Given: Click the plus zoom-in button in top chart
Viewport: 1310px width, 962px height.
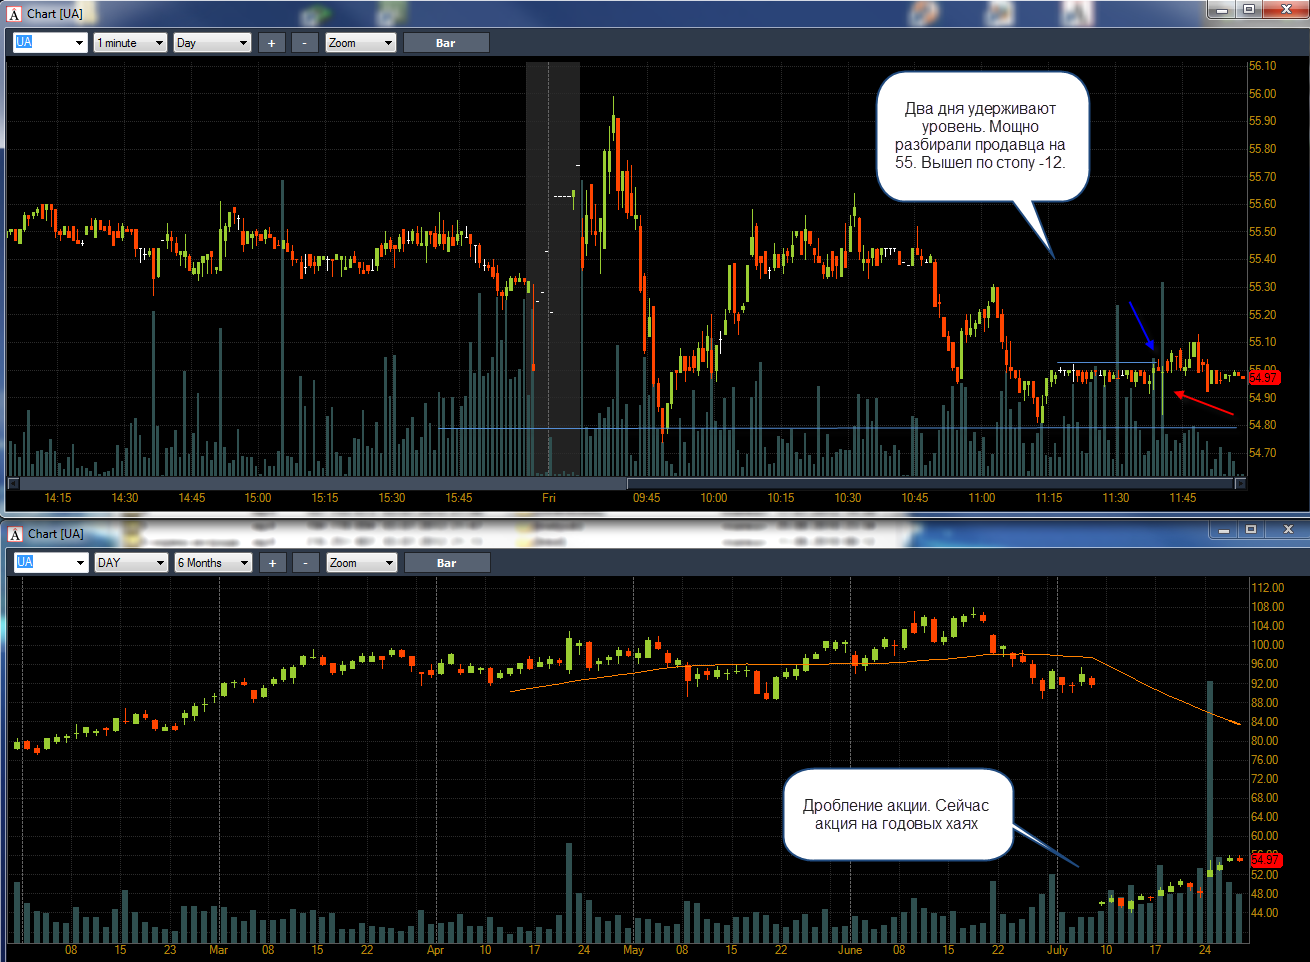Looking at the screenshot, I should (x=271, y=43).
